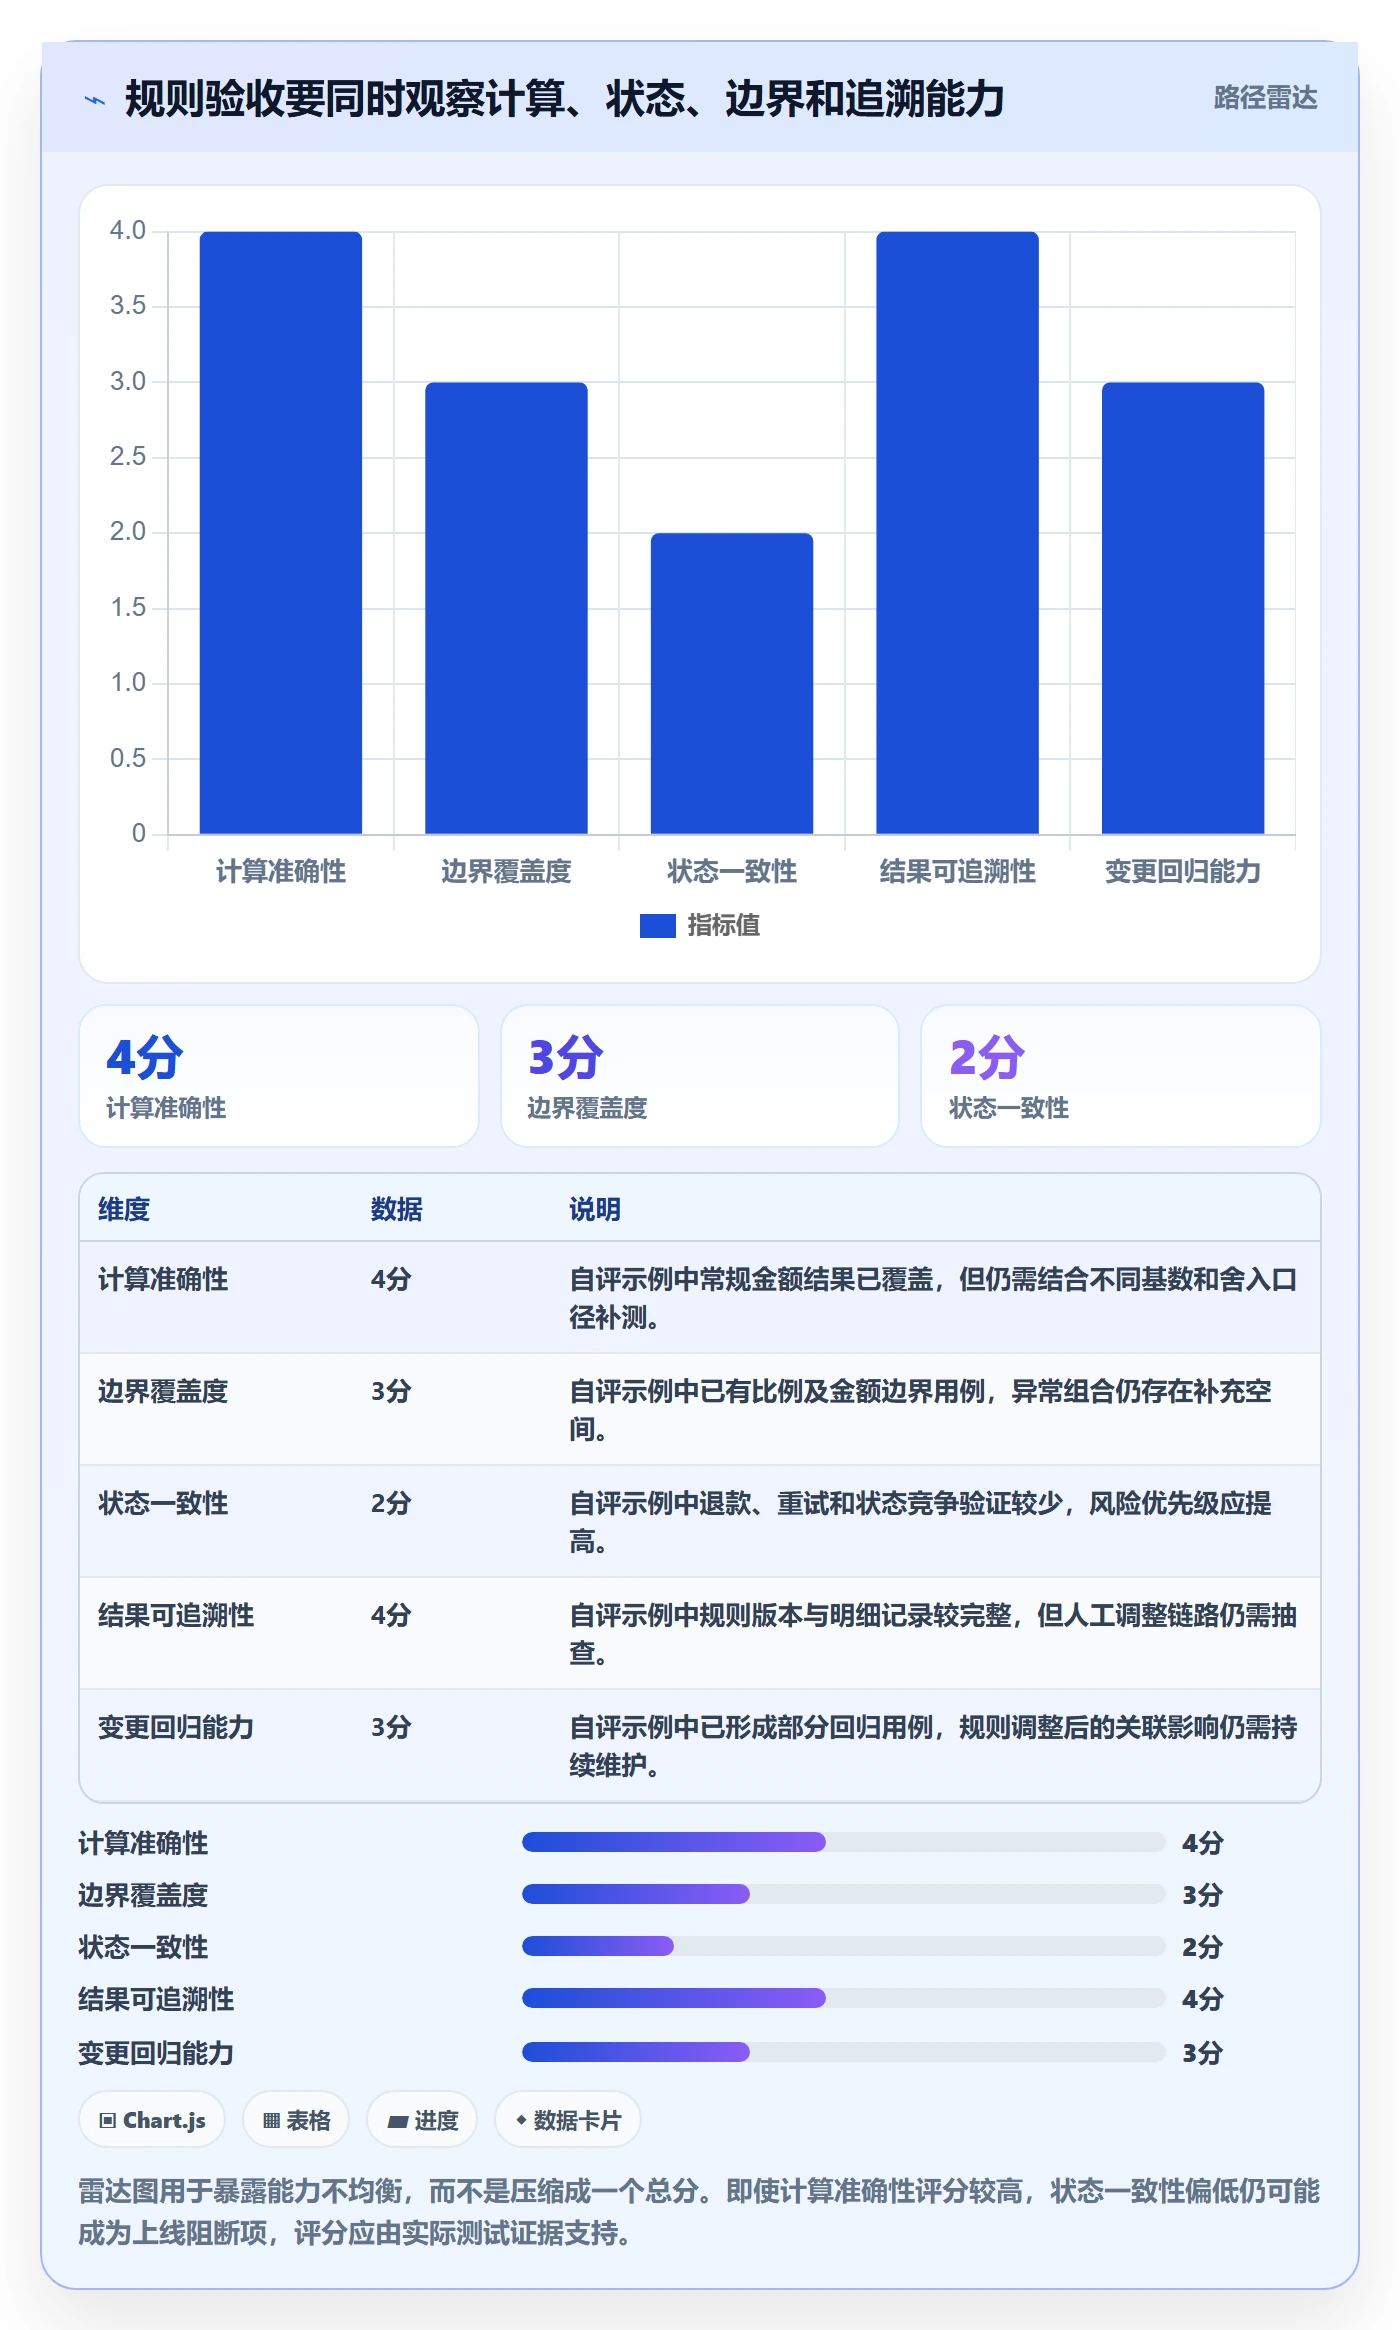Click the 2.0 y-axis tick label
This screenshot has height=2330, width=1400.
coord(128,532)
